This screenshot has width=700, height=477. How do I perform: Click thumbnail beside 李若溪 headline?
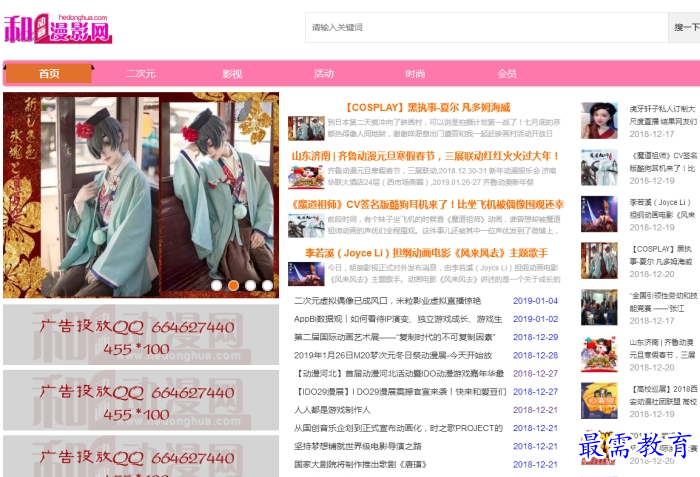(x=306, y=274)
